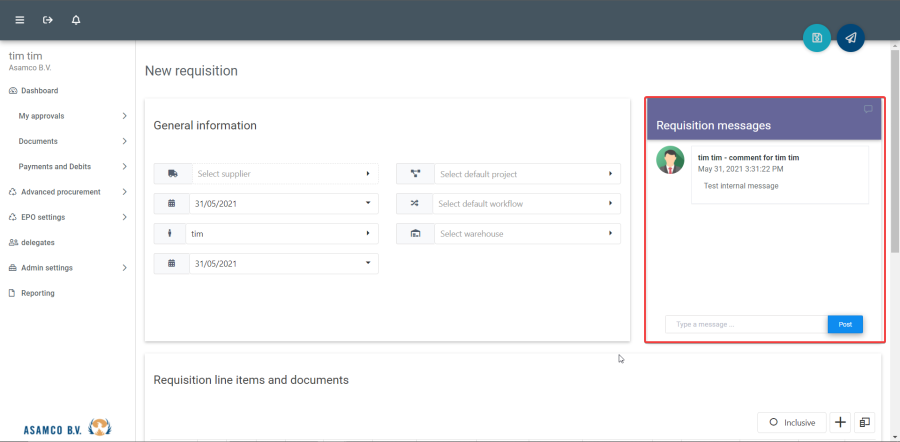Click the logout icon in top bar
The width and height of the screenshot is (900, 442).
47,20
